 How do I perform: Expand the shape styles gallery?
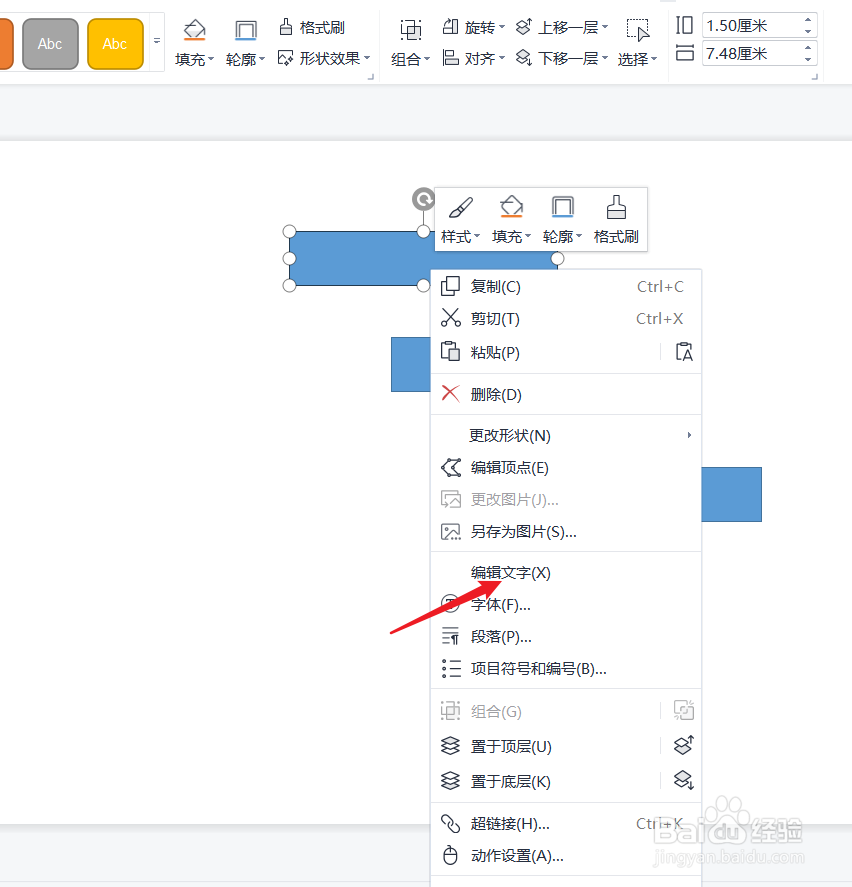tap(157, 41)
